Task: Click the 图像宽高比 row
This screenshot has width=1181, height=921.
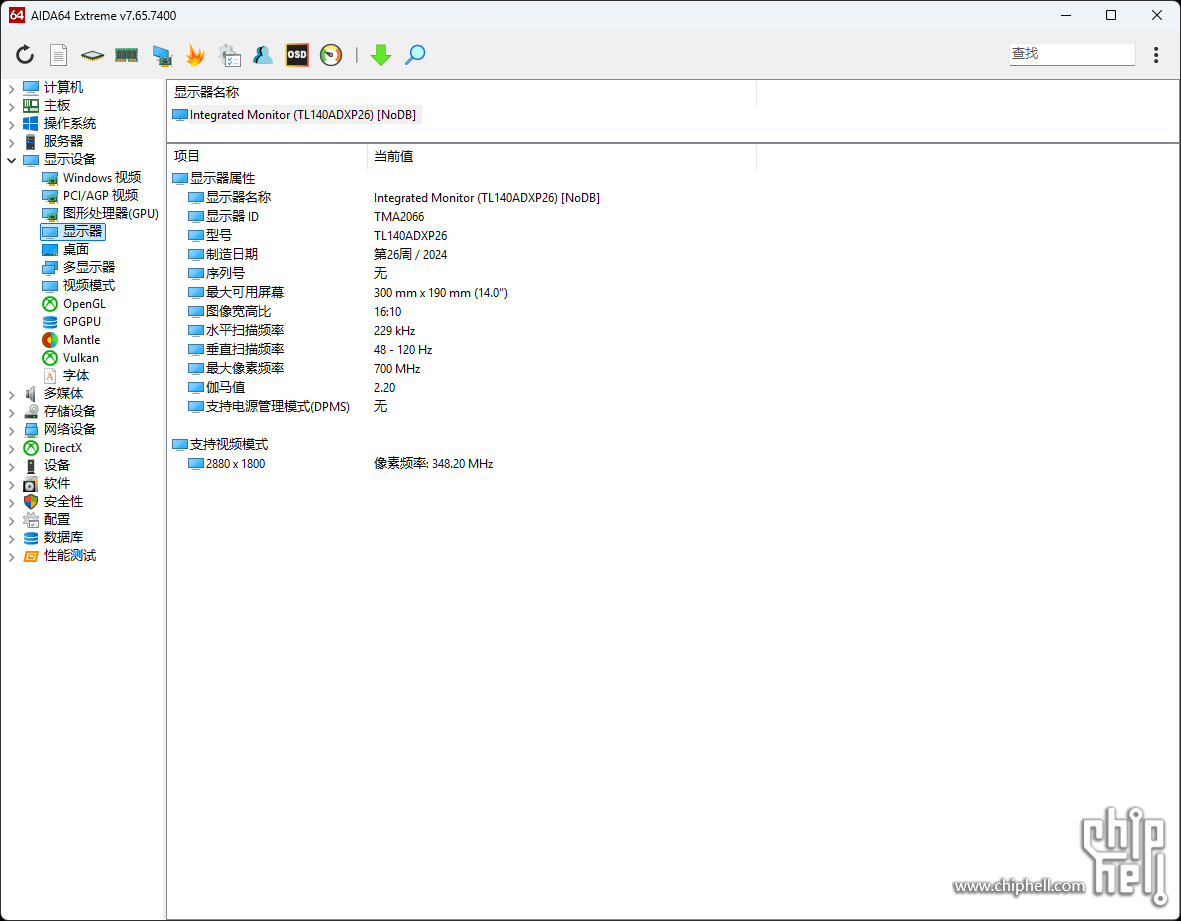Action: coord(461,311)
